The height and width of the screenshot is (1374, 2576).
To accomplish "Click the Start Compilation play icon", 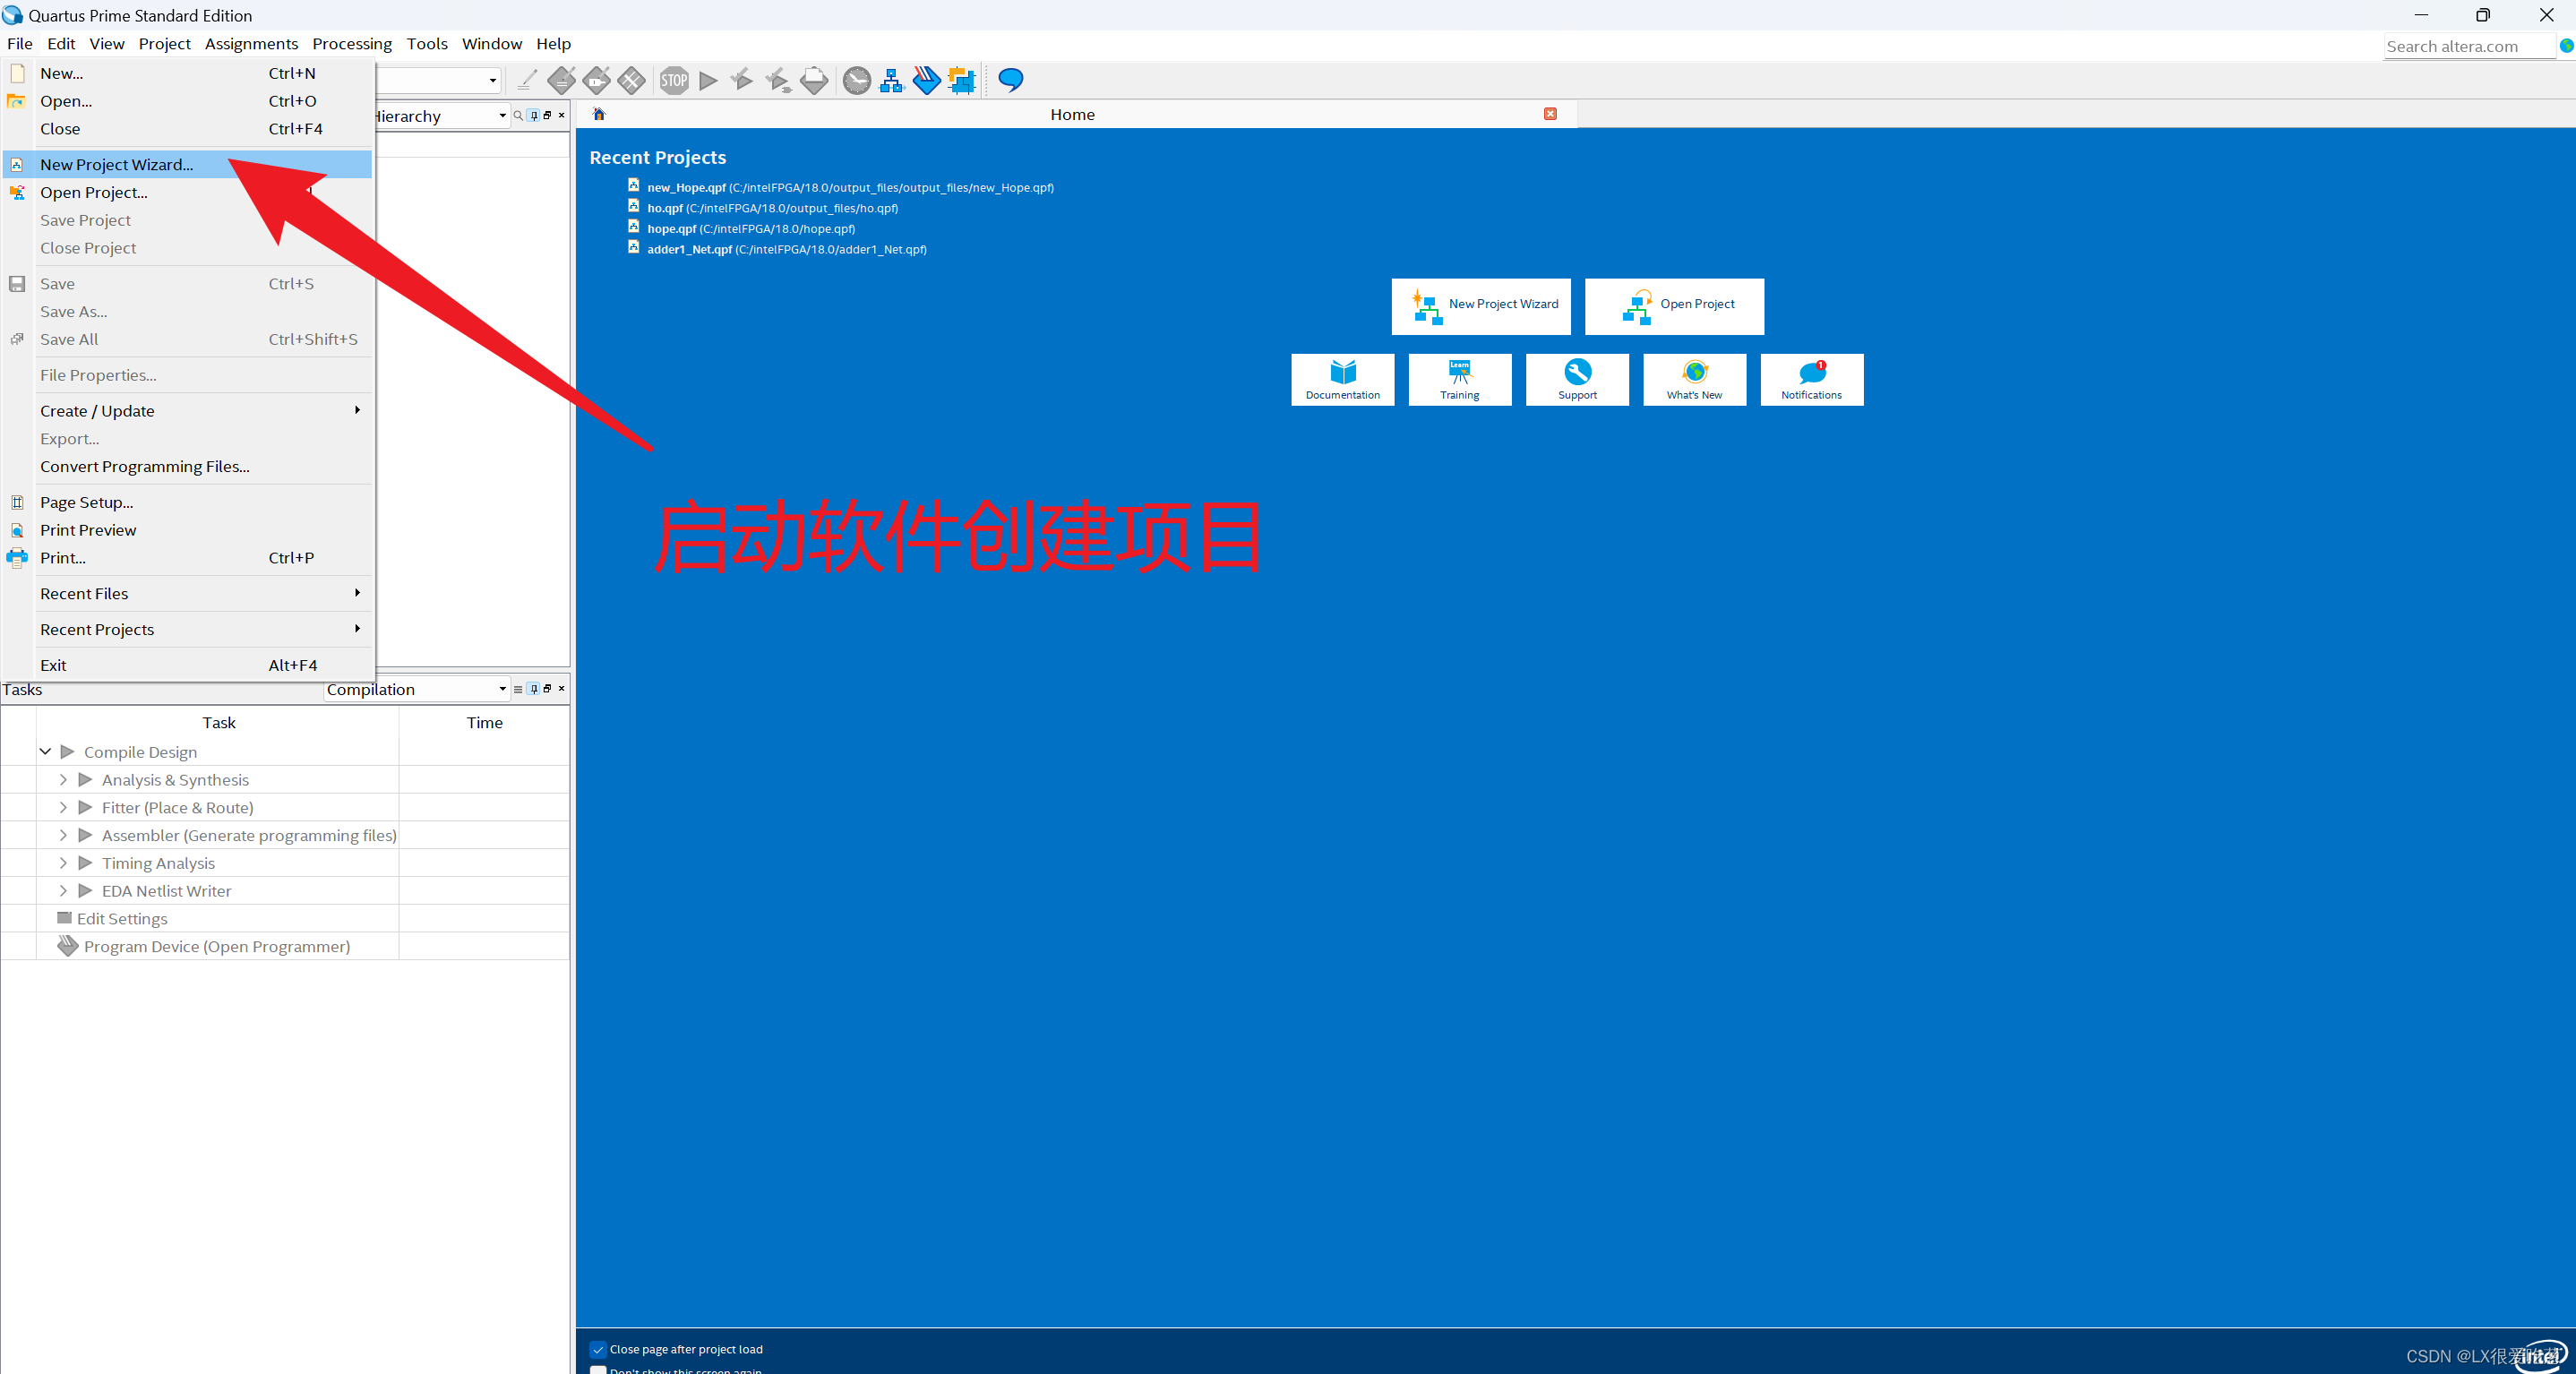I will [709, 80].
